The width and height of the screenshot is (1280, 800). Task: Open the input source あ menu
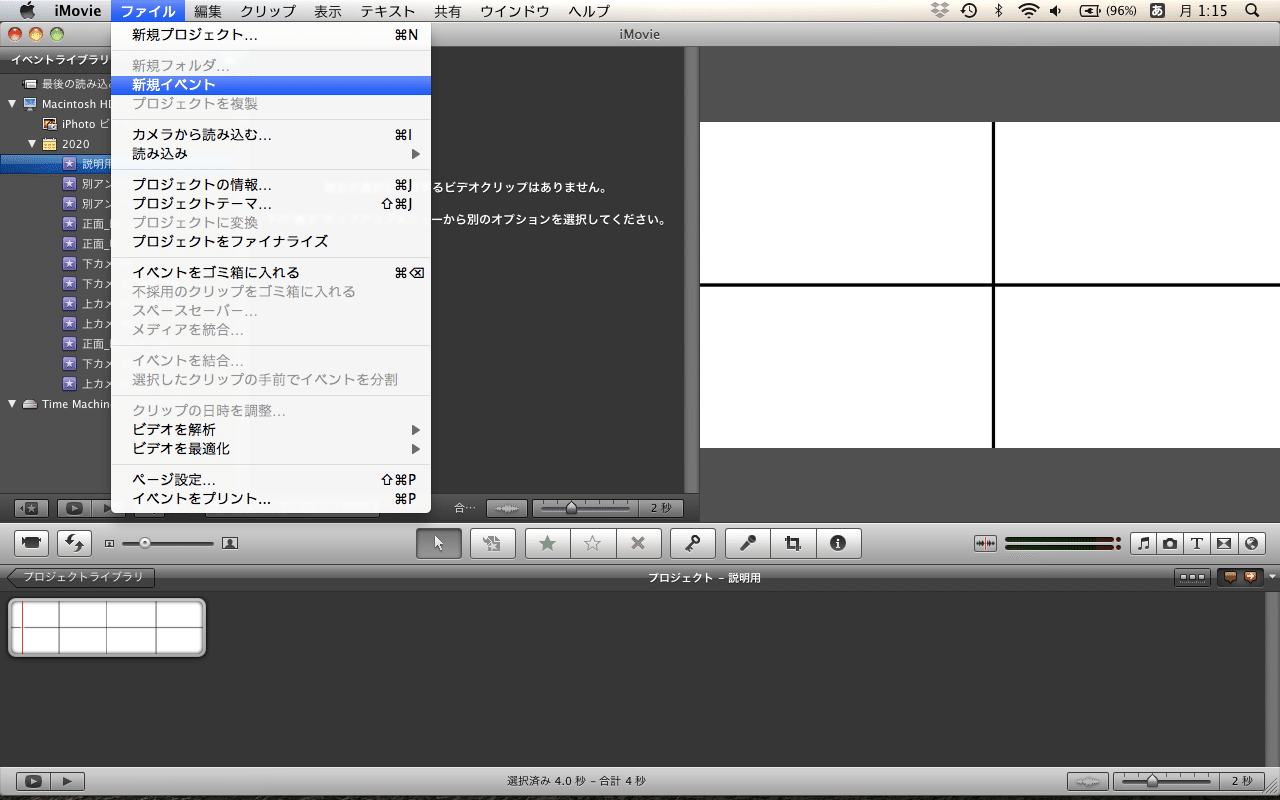tap(1157, 11)
